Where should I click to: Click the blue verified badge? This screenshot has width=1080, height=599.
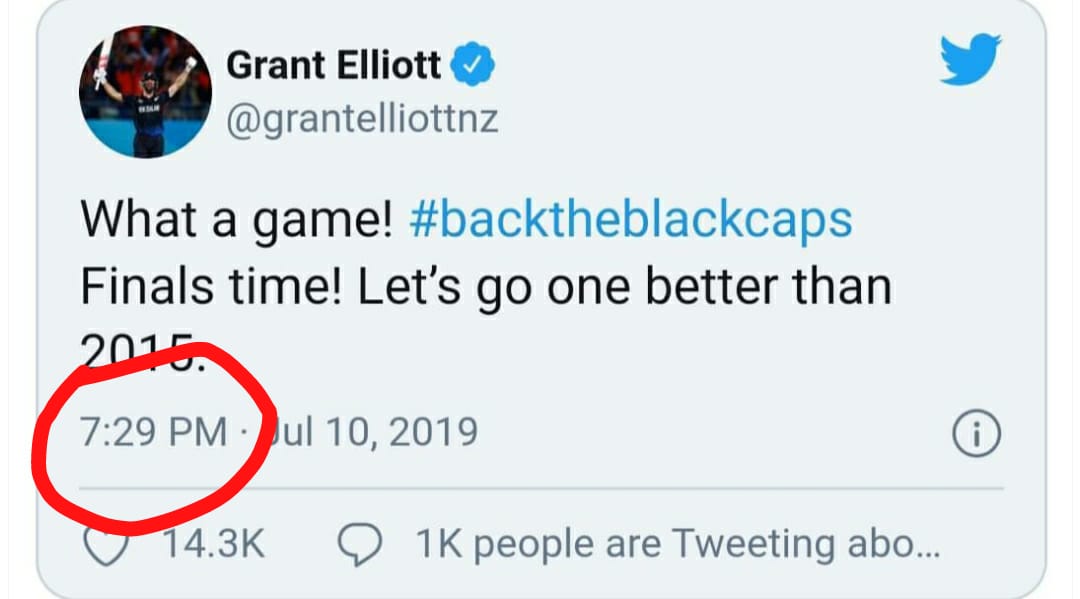(472, 68)
